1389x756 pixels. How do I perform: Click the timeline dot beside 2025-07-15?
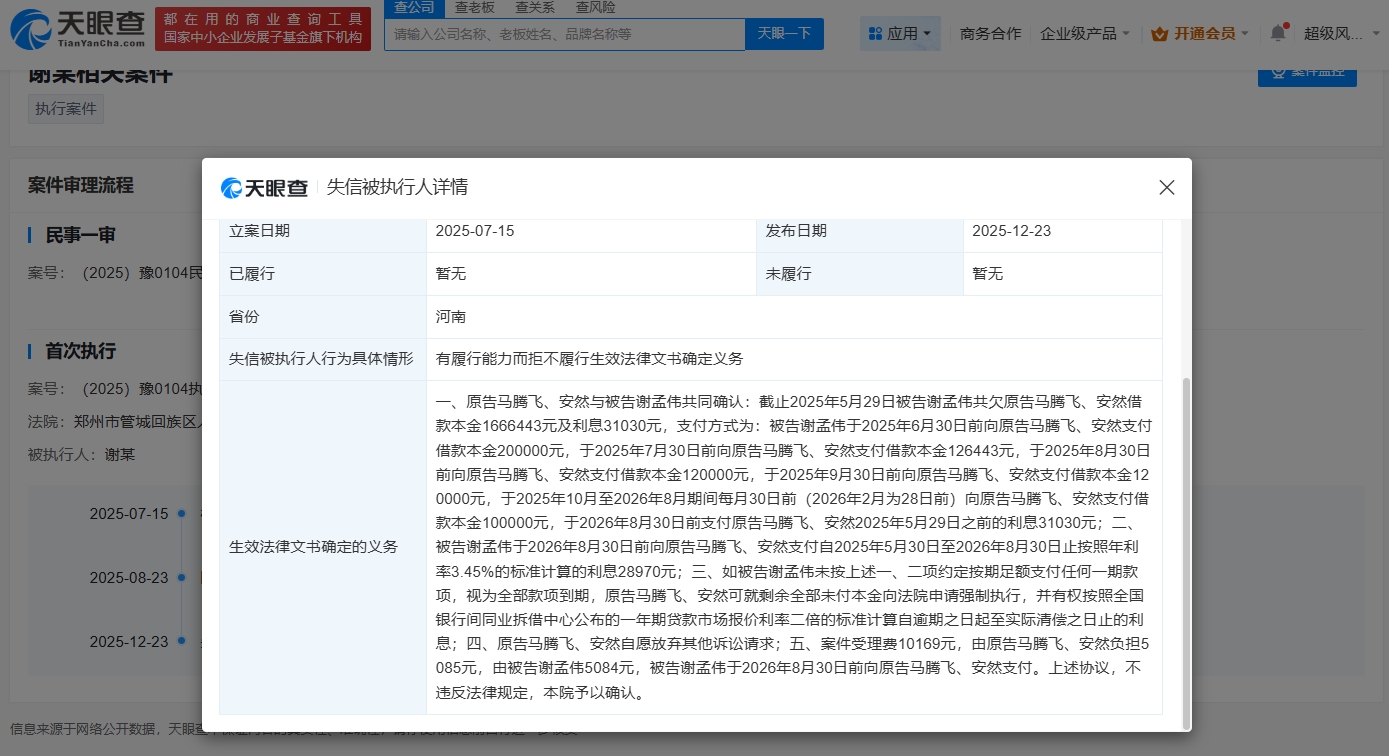pyautogui.click(x=181, y=514)
